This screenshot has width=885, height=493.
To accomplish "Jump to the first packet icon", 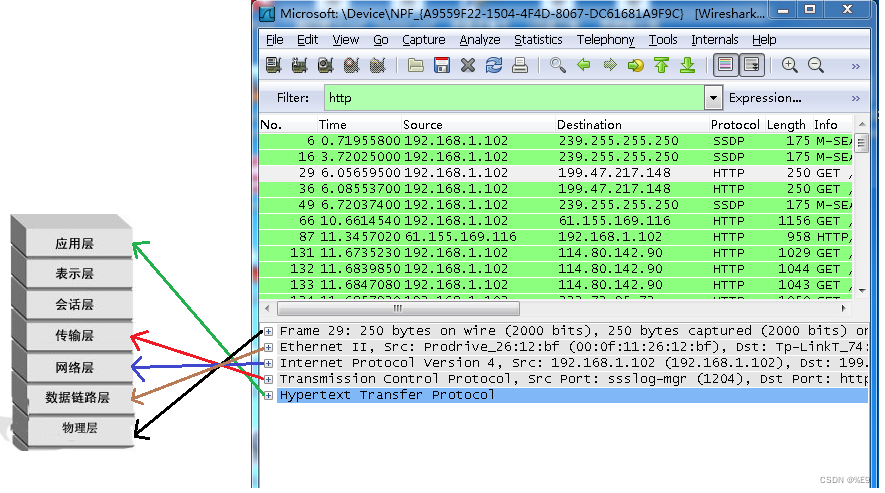I will 661,66.
